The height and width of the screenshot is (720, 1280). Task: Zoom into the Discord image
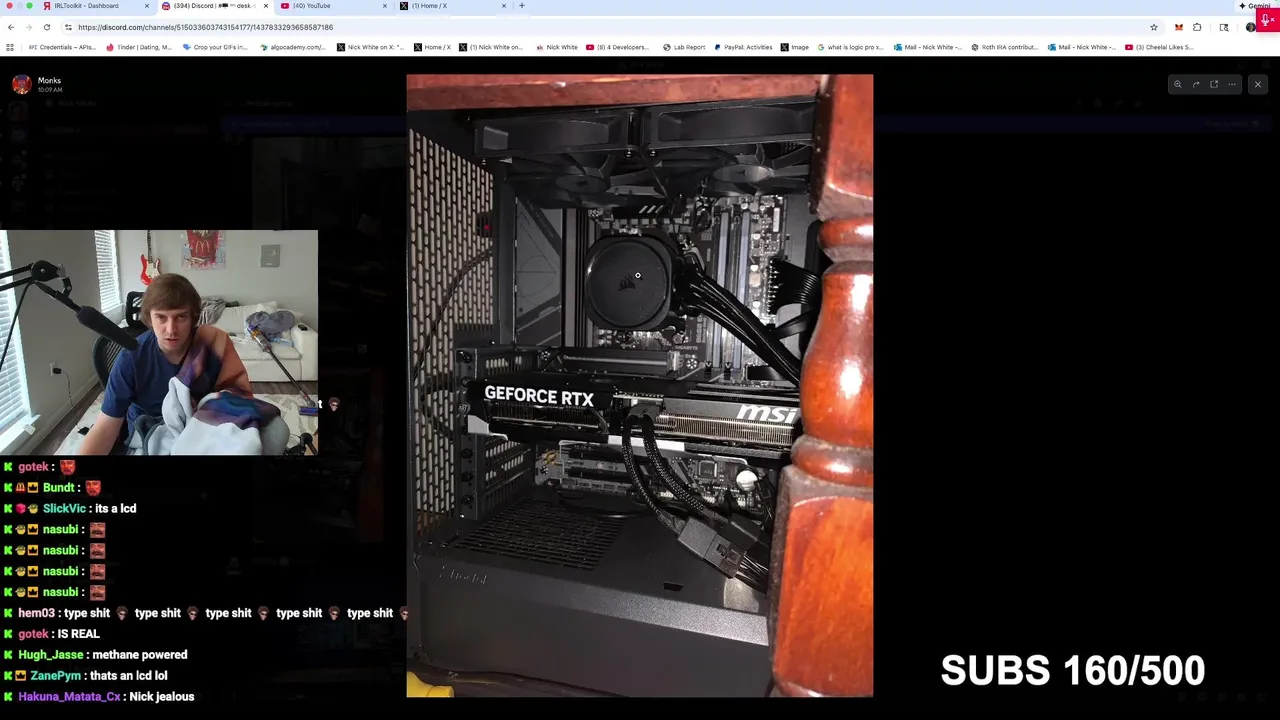(1178, 84)
